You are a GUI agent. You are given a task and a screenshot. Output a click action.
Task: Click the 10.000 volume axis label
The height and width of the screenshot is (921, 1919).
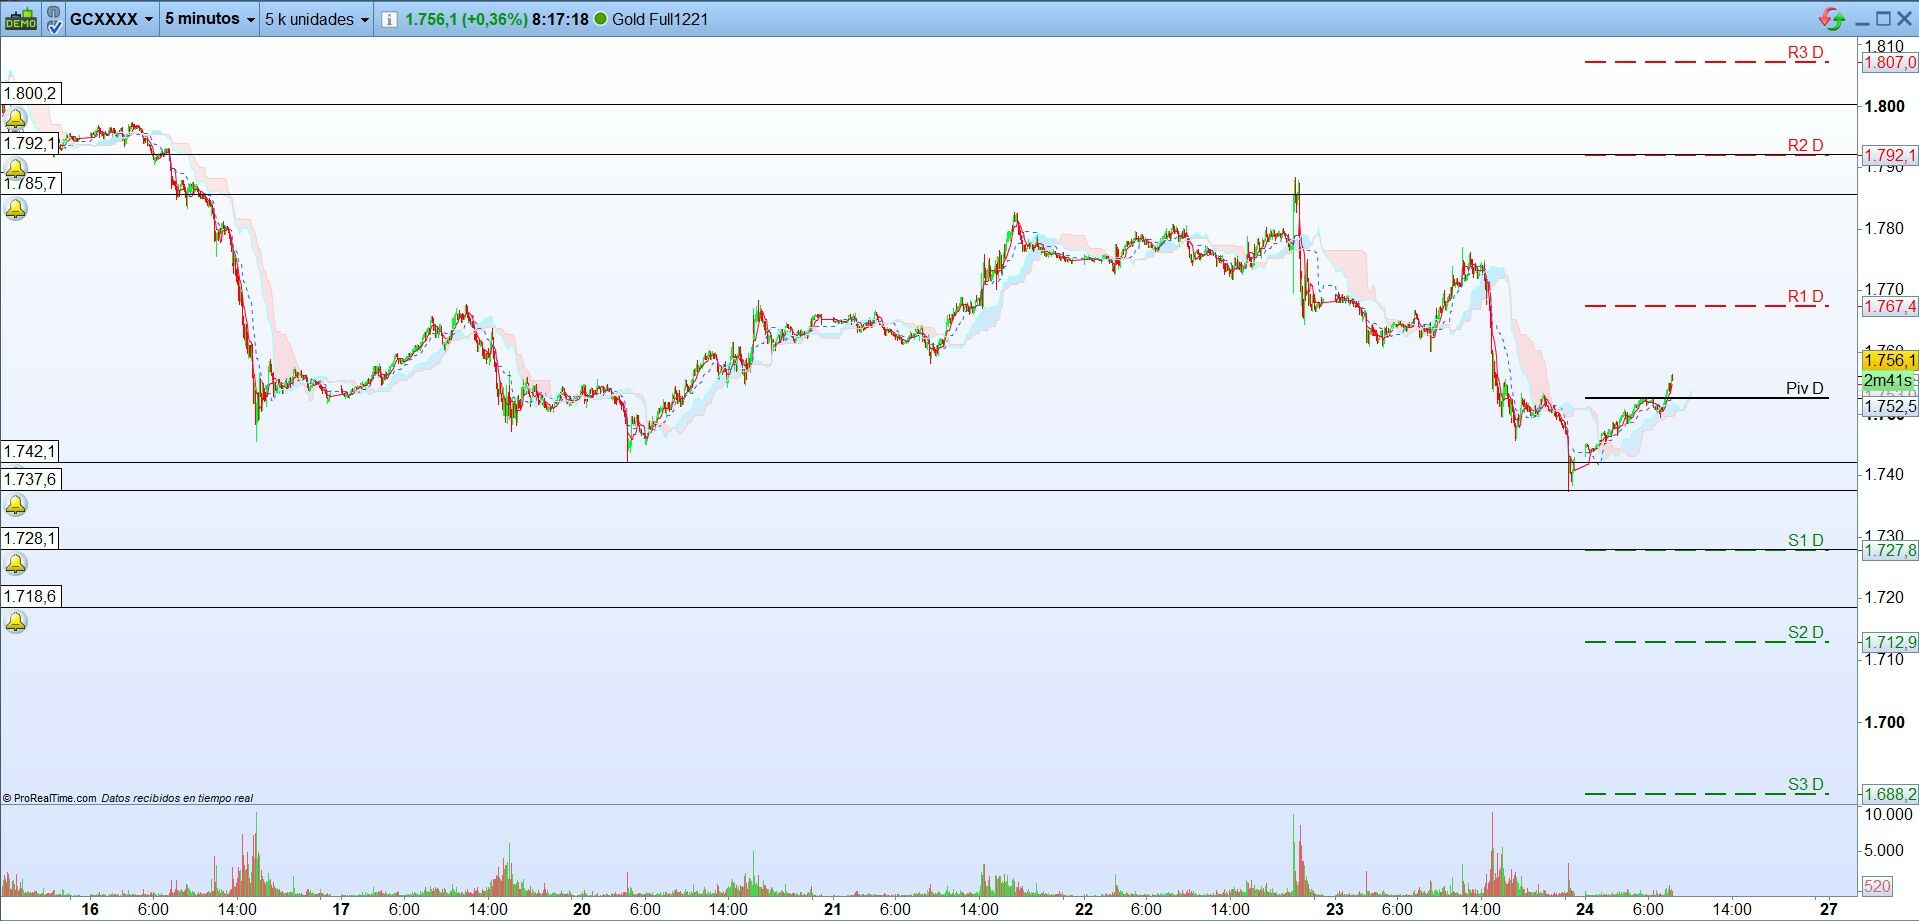[1887, 814]
